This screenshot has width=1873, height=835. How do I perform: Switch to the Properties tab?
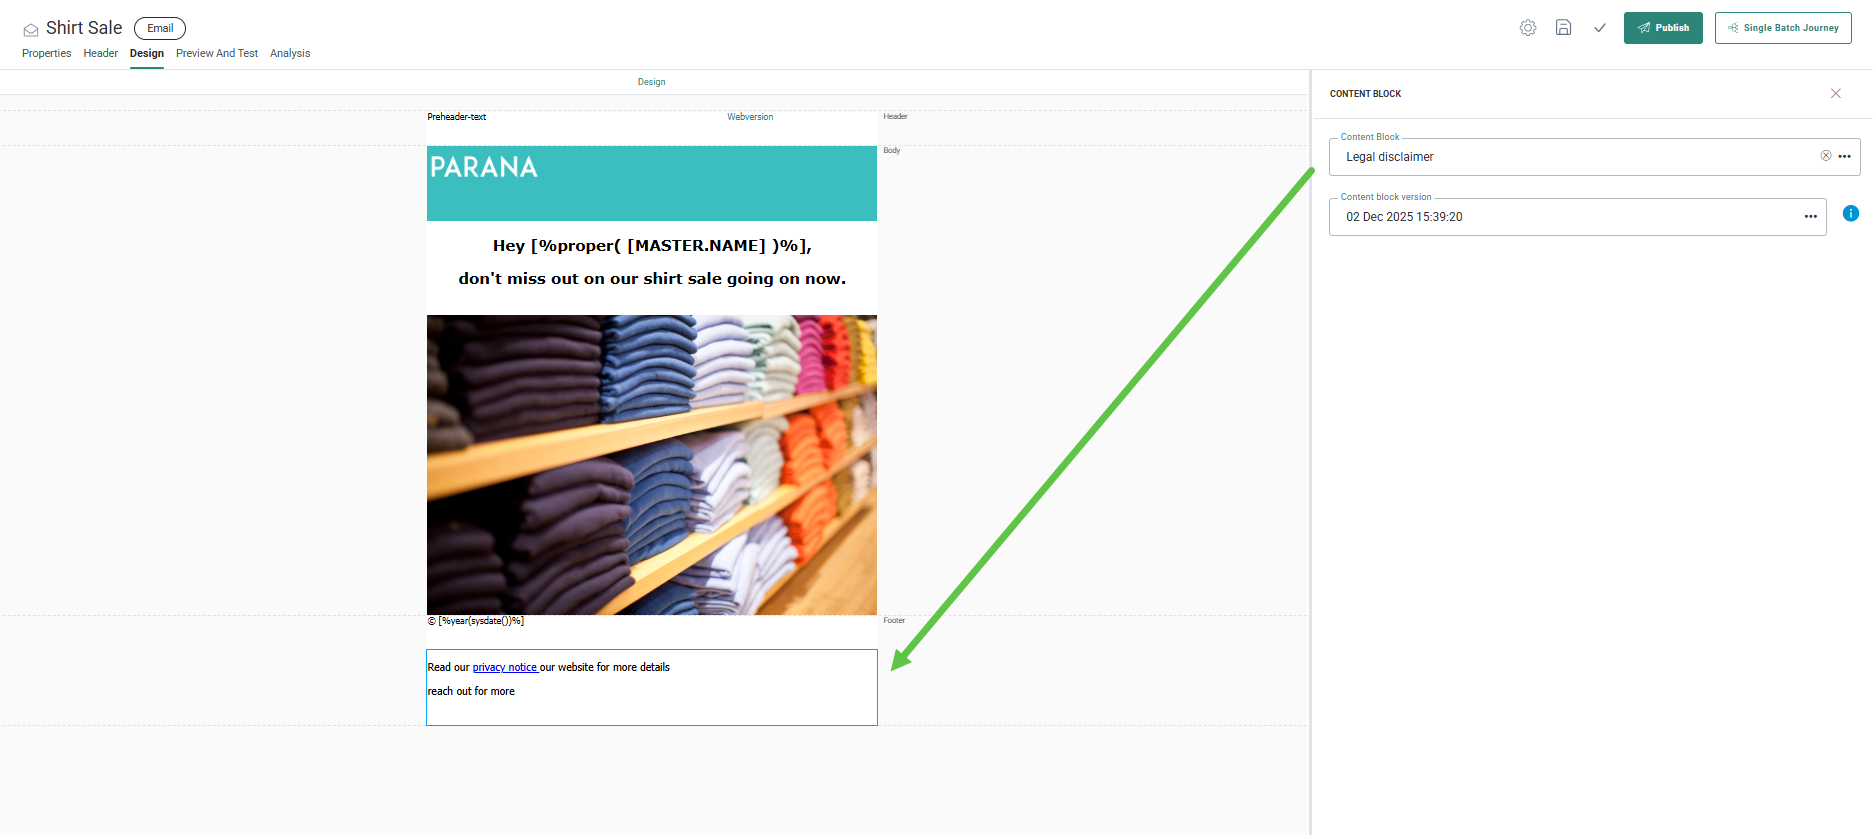pos(46,54)
